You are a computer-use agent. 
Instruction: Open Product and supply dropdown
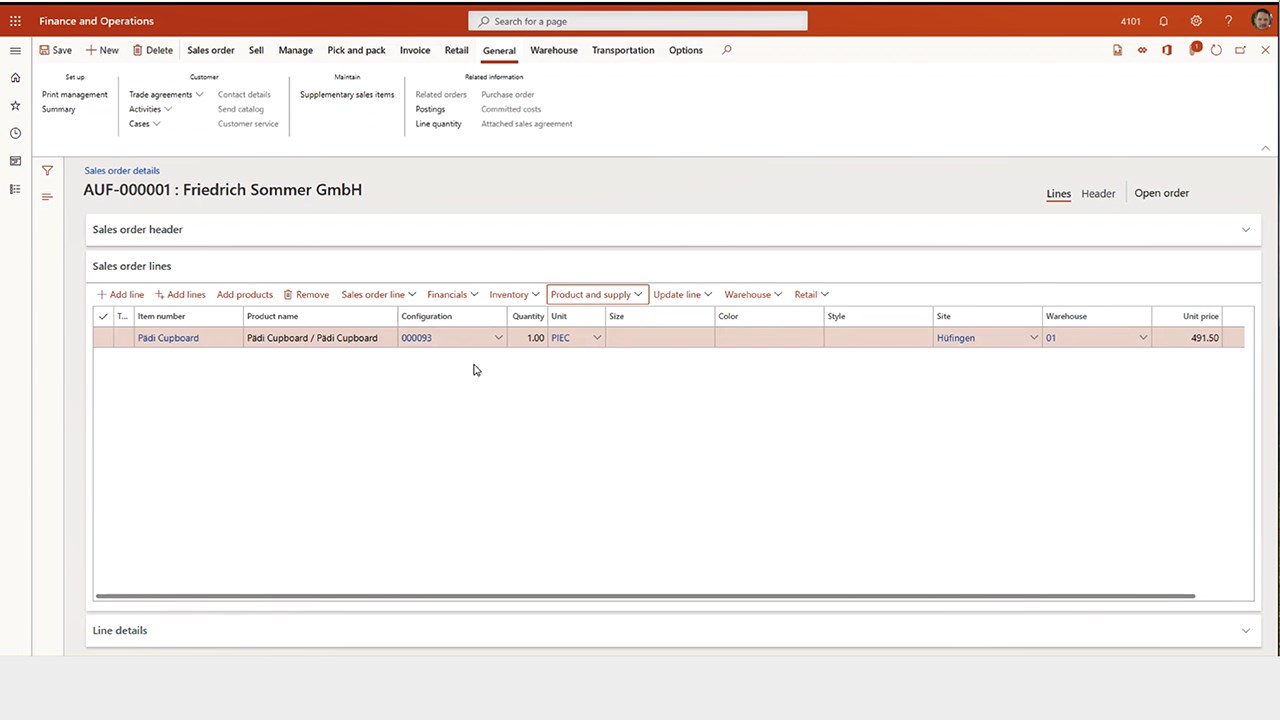(x=597, y=295)
